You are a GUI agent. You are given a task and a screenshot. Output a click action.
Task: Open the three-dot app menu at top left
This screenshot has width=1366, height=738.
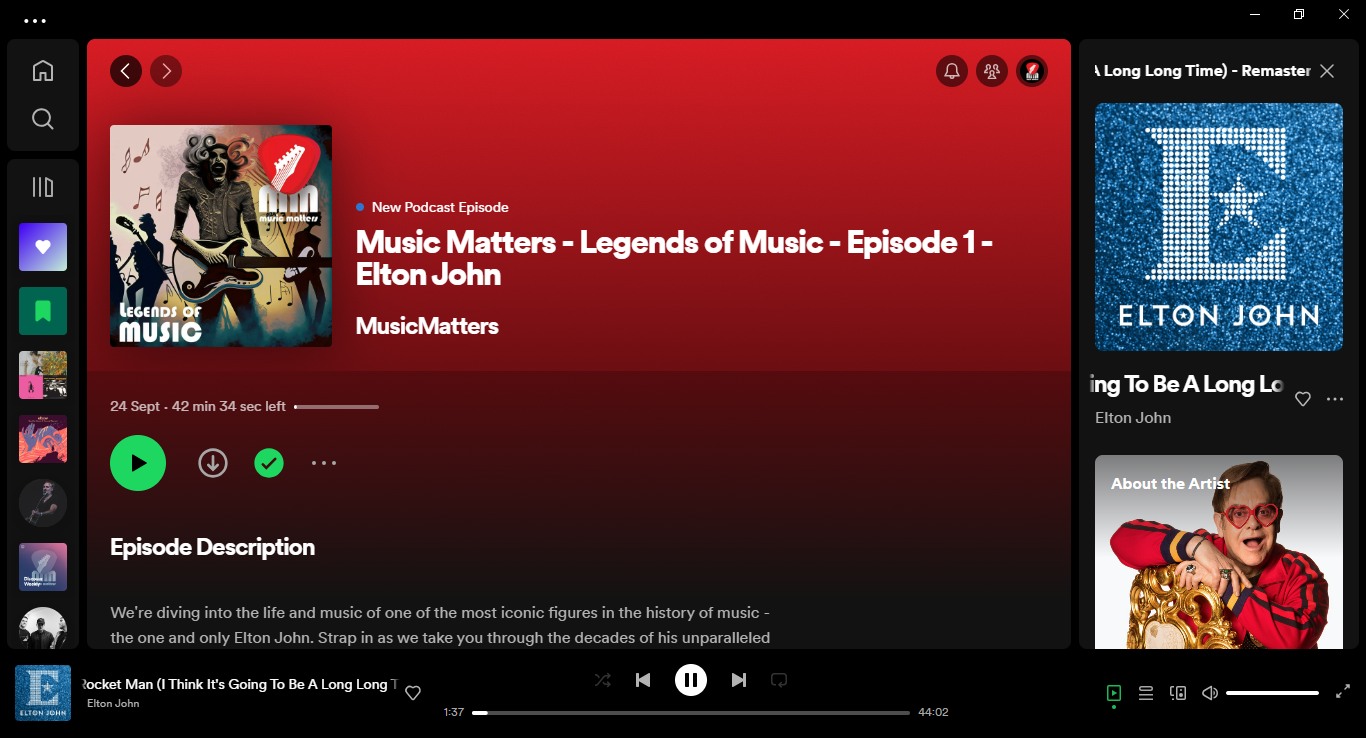pos(35,20)
